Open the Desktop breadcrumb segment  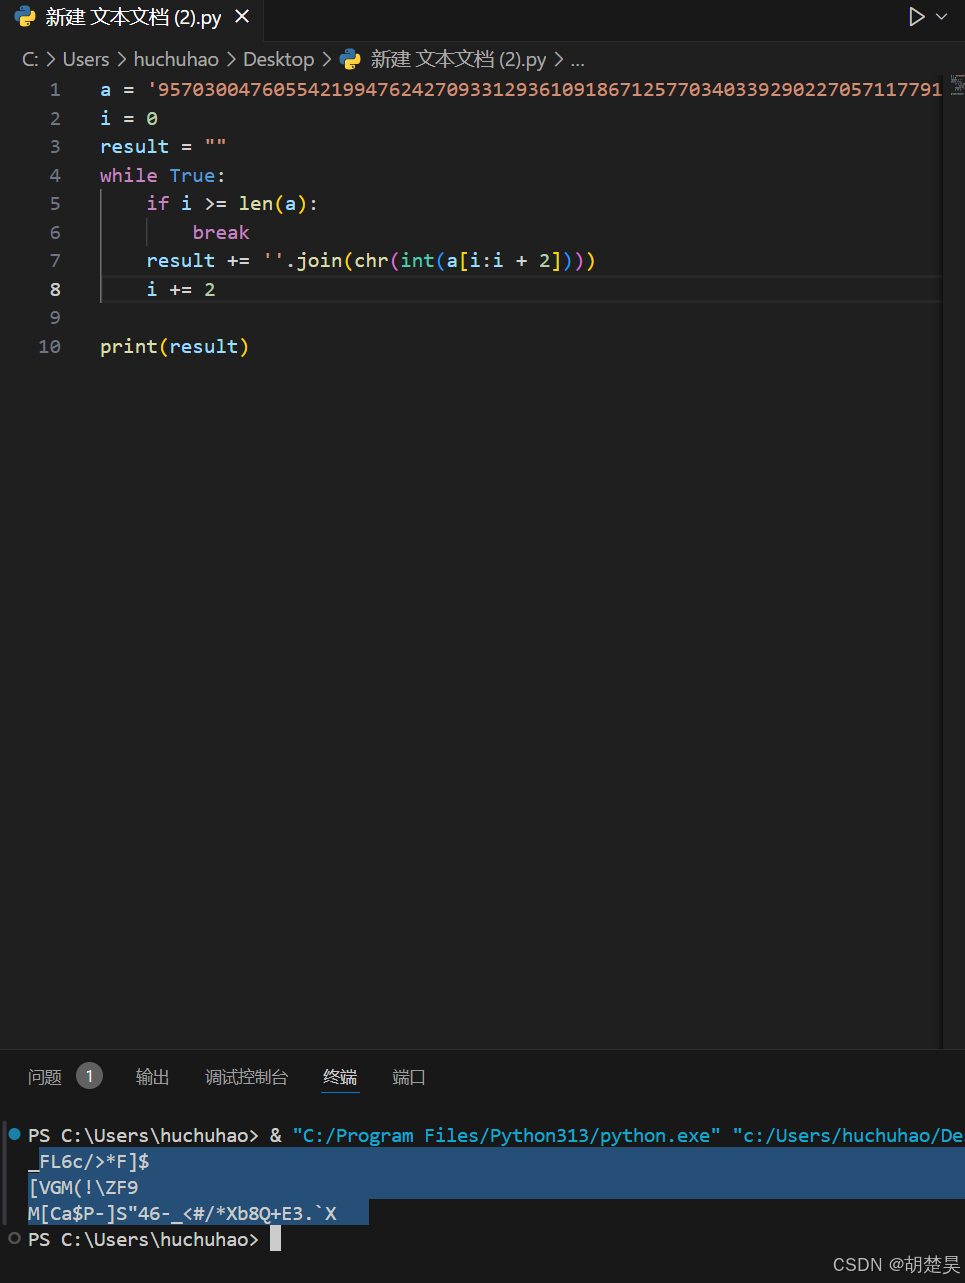coord(278,60)
